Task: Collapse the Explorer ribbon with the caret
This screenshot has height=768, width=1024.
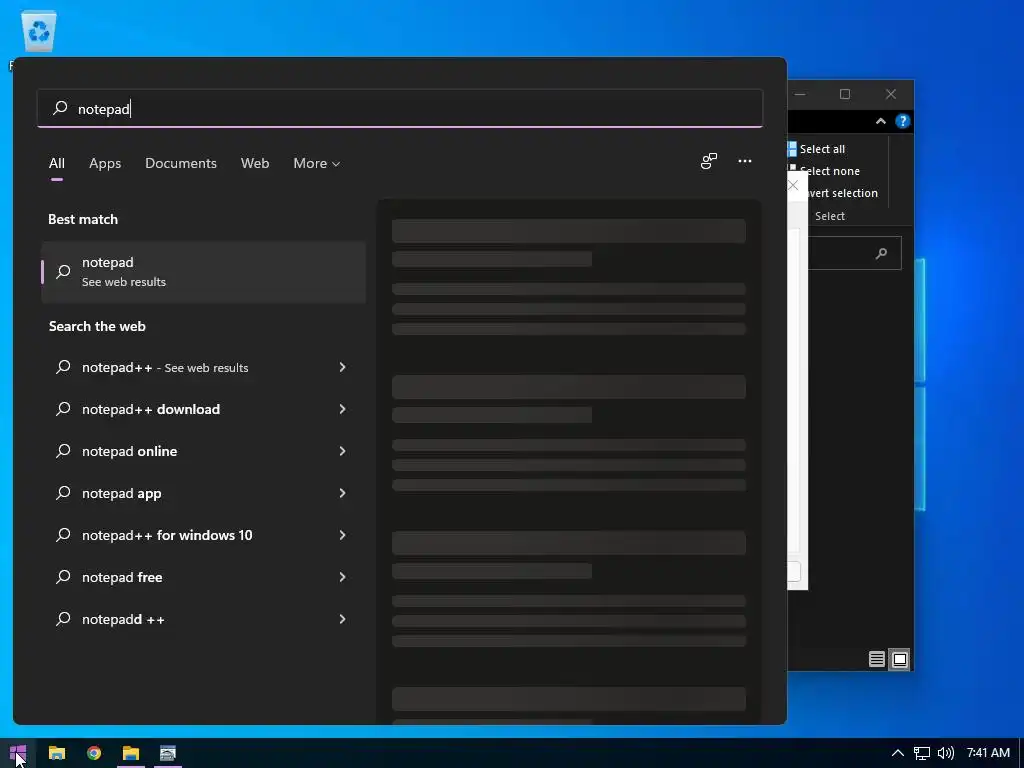Action: 881,121
